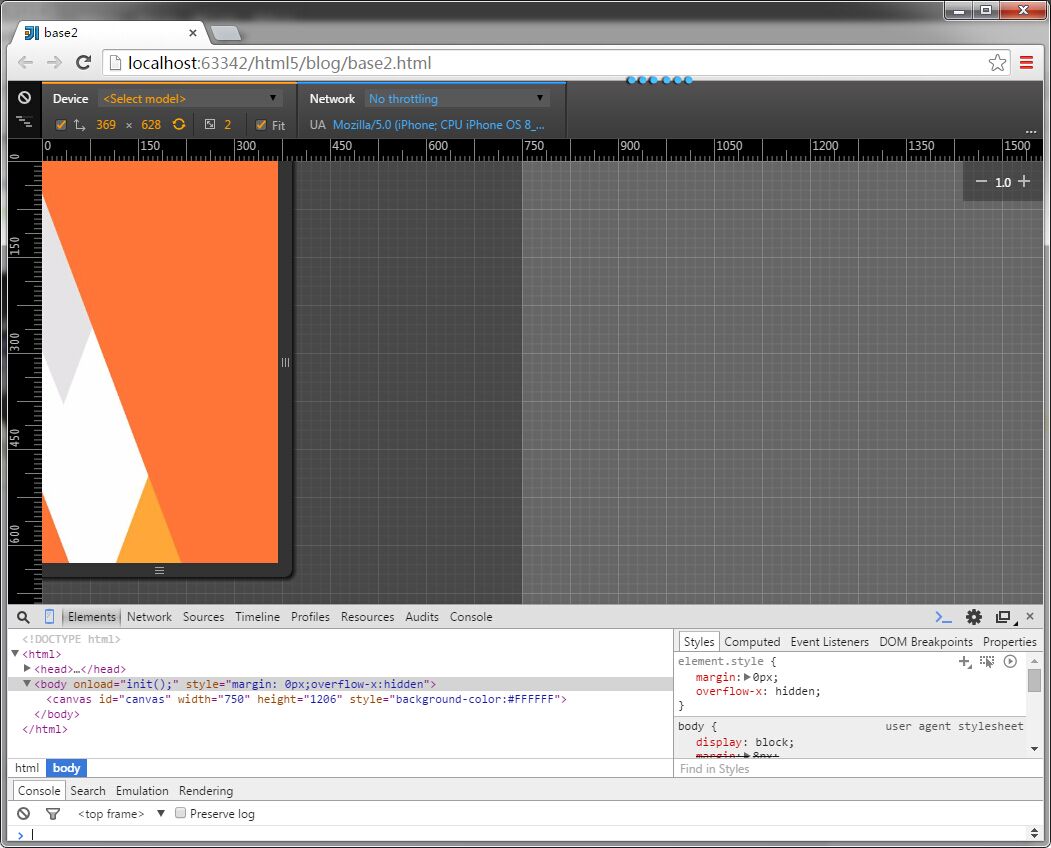
Task: Bookmark this page with star icon
Action: tap(997, 63)
